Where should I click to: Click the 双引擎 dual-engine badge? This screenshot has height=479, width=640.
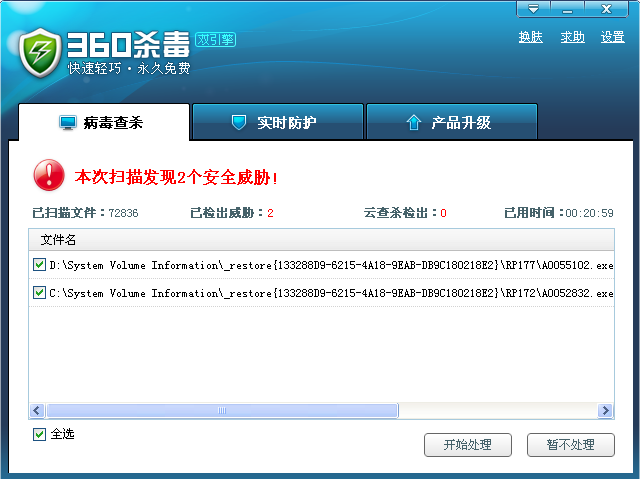(x=216, y=40)
